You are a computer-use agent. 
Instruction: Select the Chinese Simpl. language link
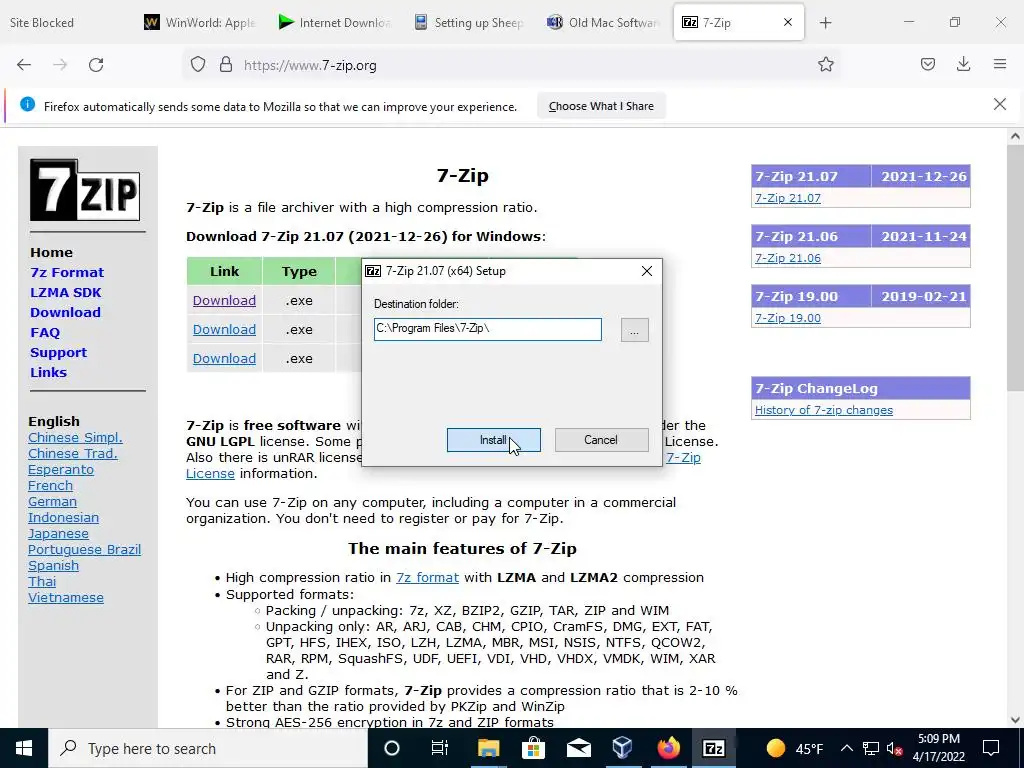(x=75, y=438)
